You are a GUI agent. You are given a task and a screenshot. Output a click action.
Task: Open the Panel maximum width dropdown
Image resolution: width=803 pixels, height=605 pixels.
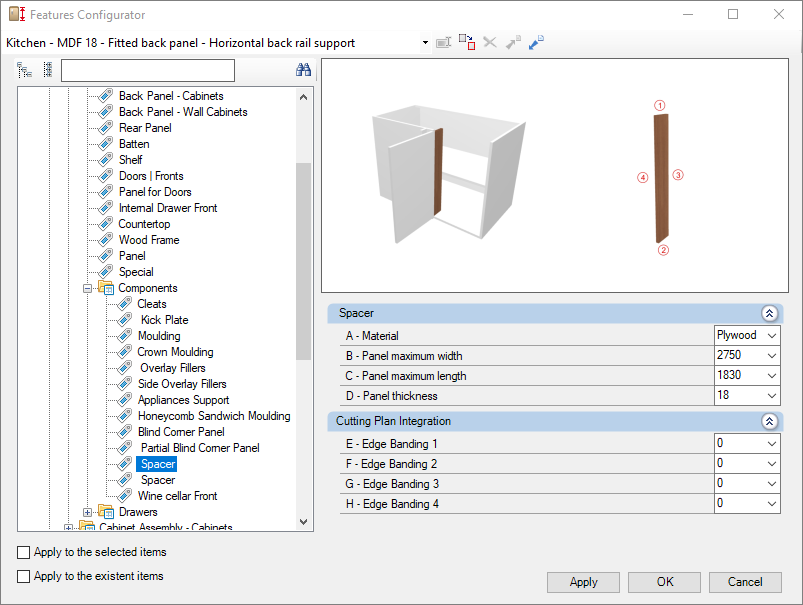pos(772,356)
